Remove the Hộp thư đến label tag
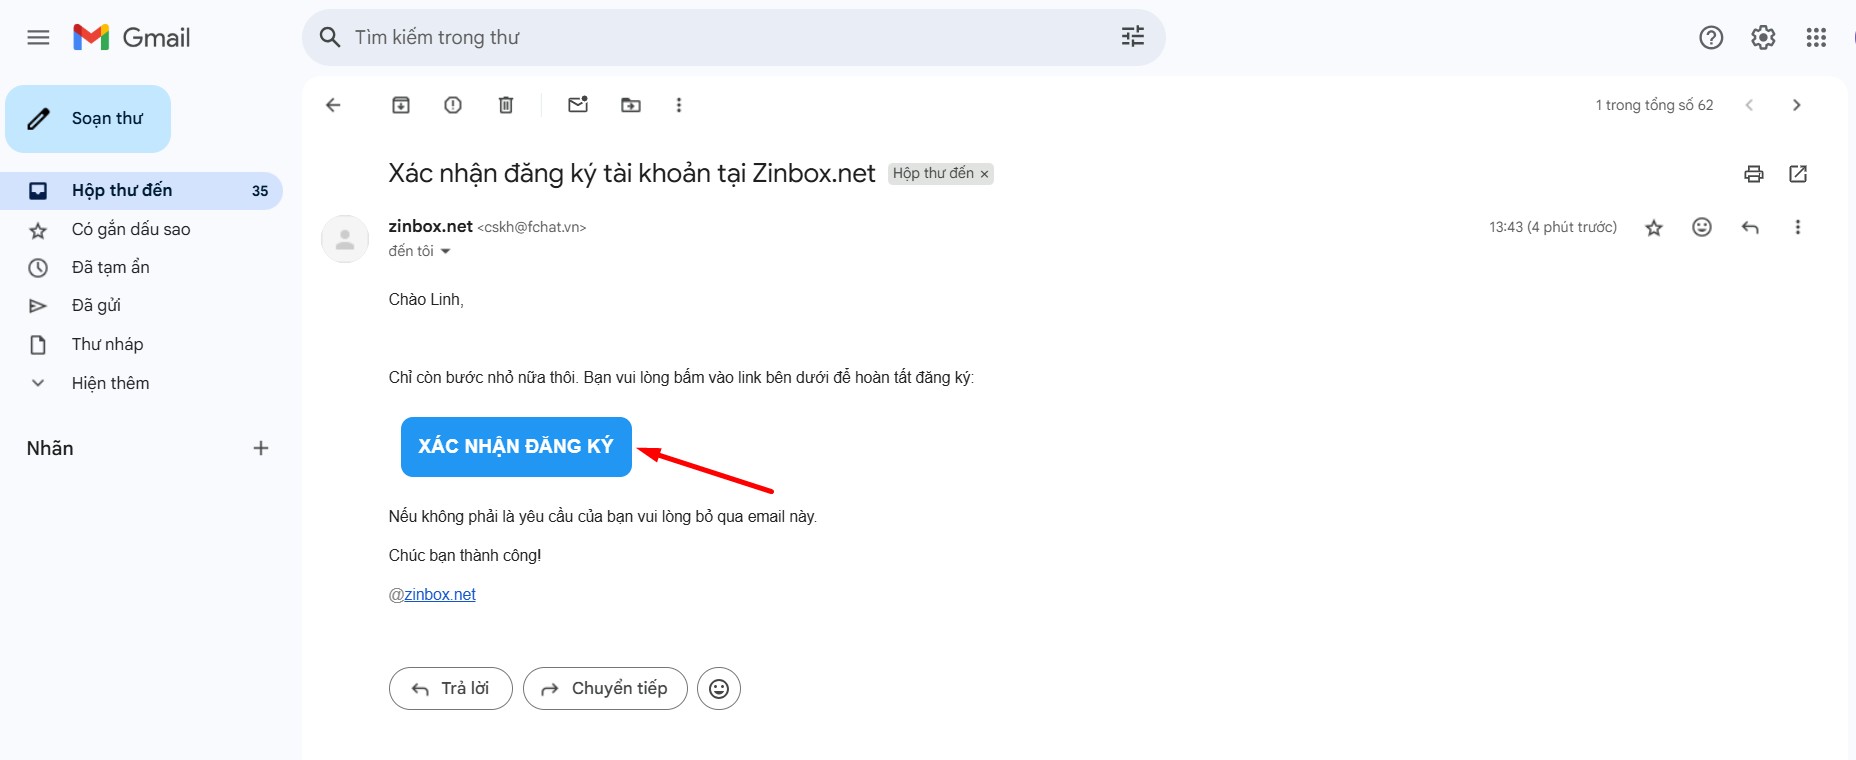1856x760 pixels. [985, 174]
